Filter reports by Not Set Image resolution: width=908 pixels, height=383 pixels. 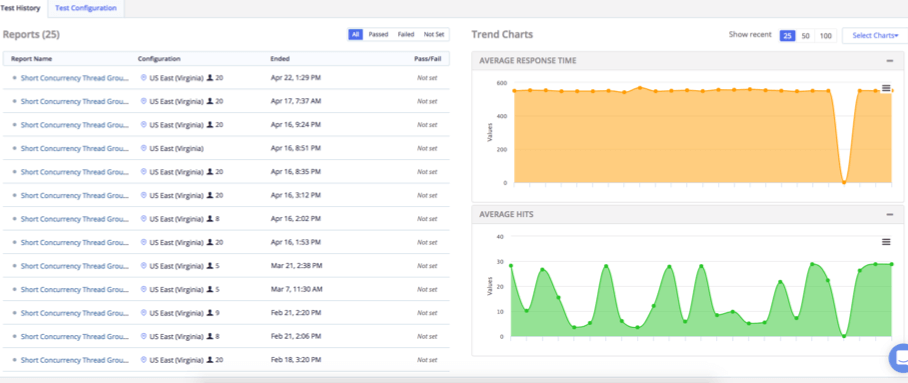click(434, 35)
